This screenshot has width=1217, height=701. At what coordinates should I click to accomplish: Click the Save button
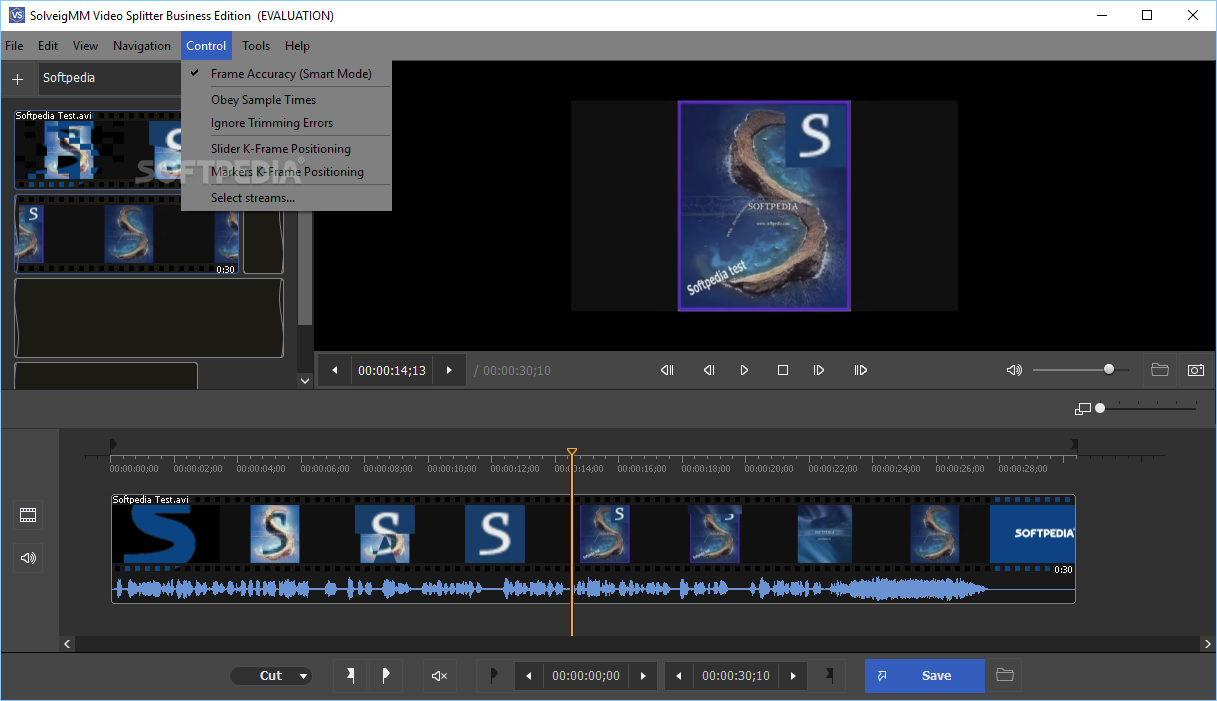925,676
